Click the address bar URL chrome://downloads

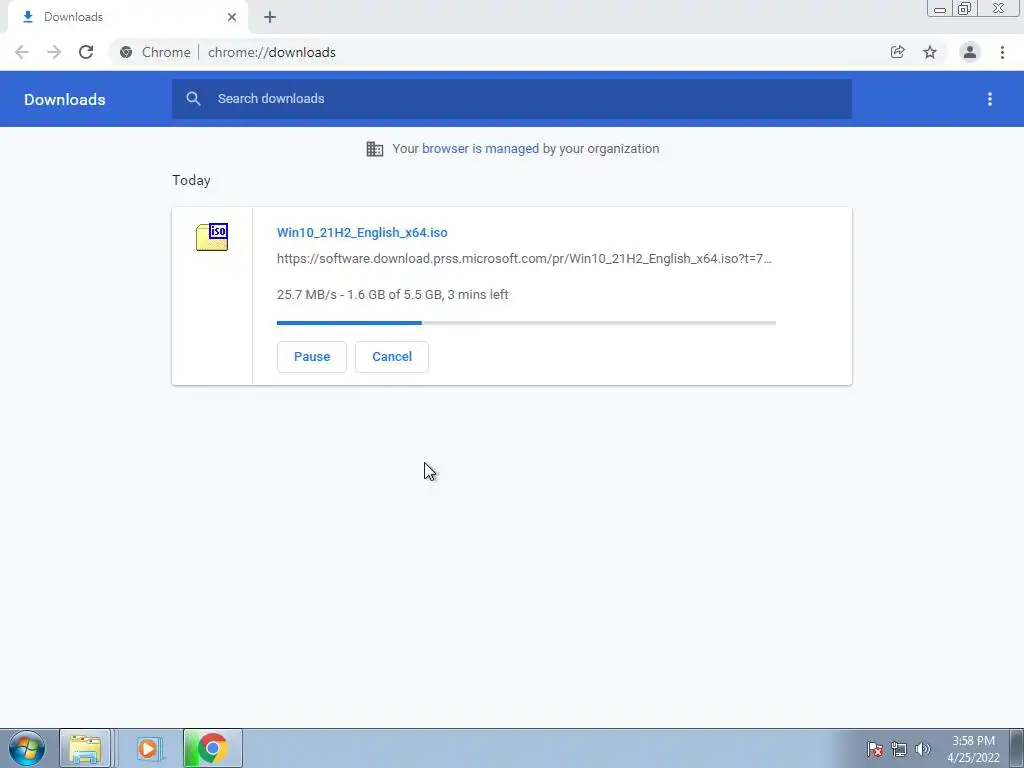coord(272,52)
